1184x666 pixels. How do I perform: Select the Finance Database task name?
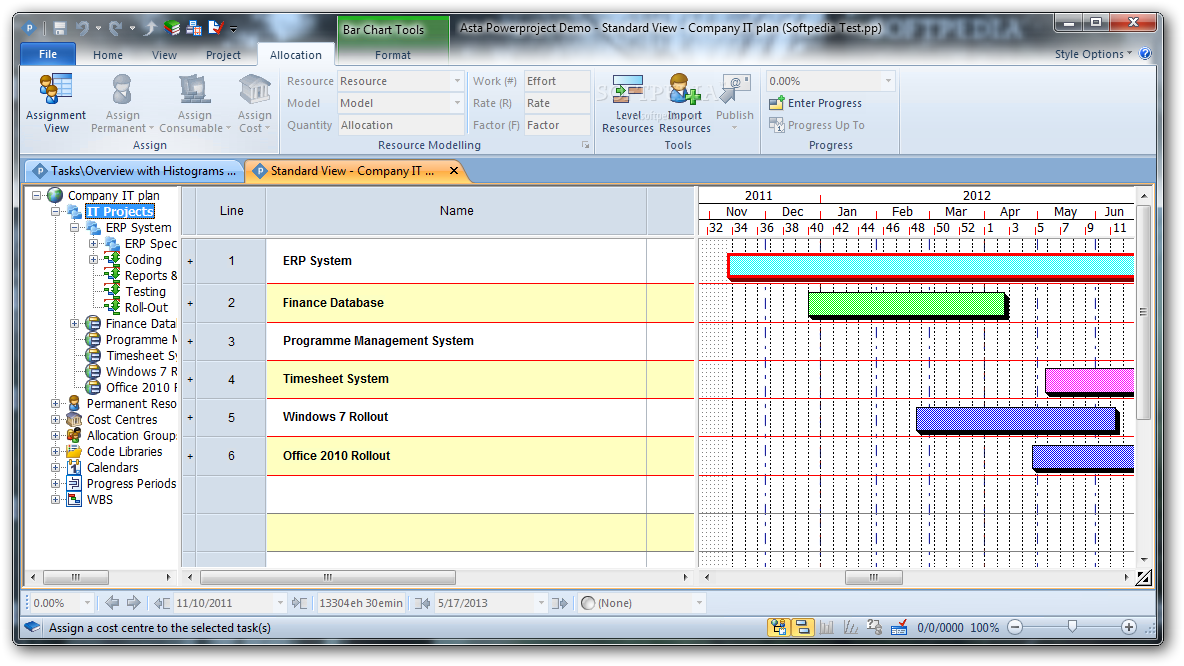point(333,303)
